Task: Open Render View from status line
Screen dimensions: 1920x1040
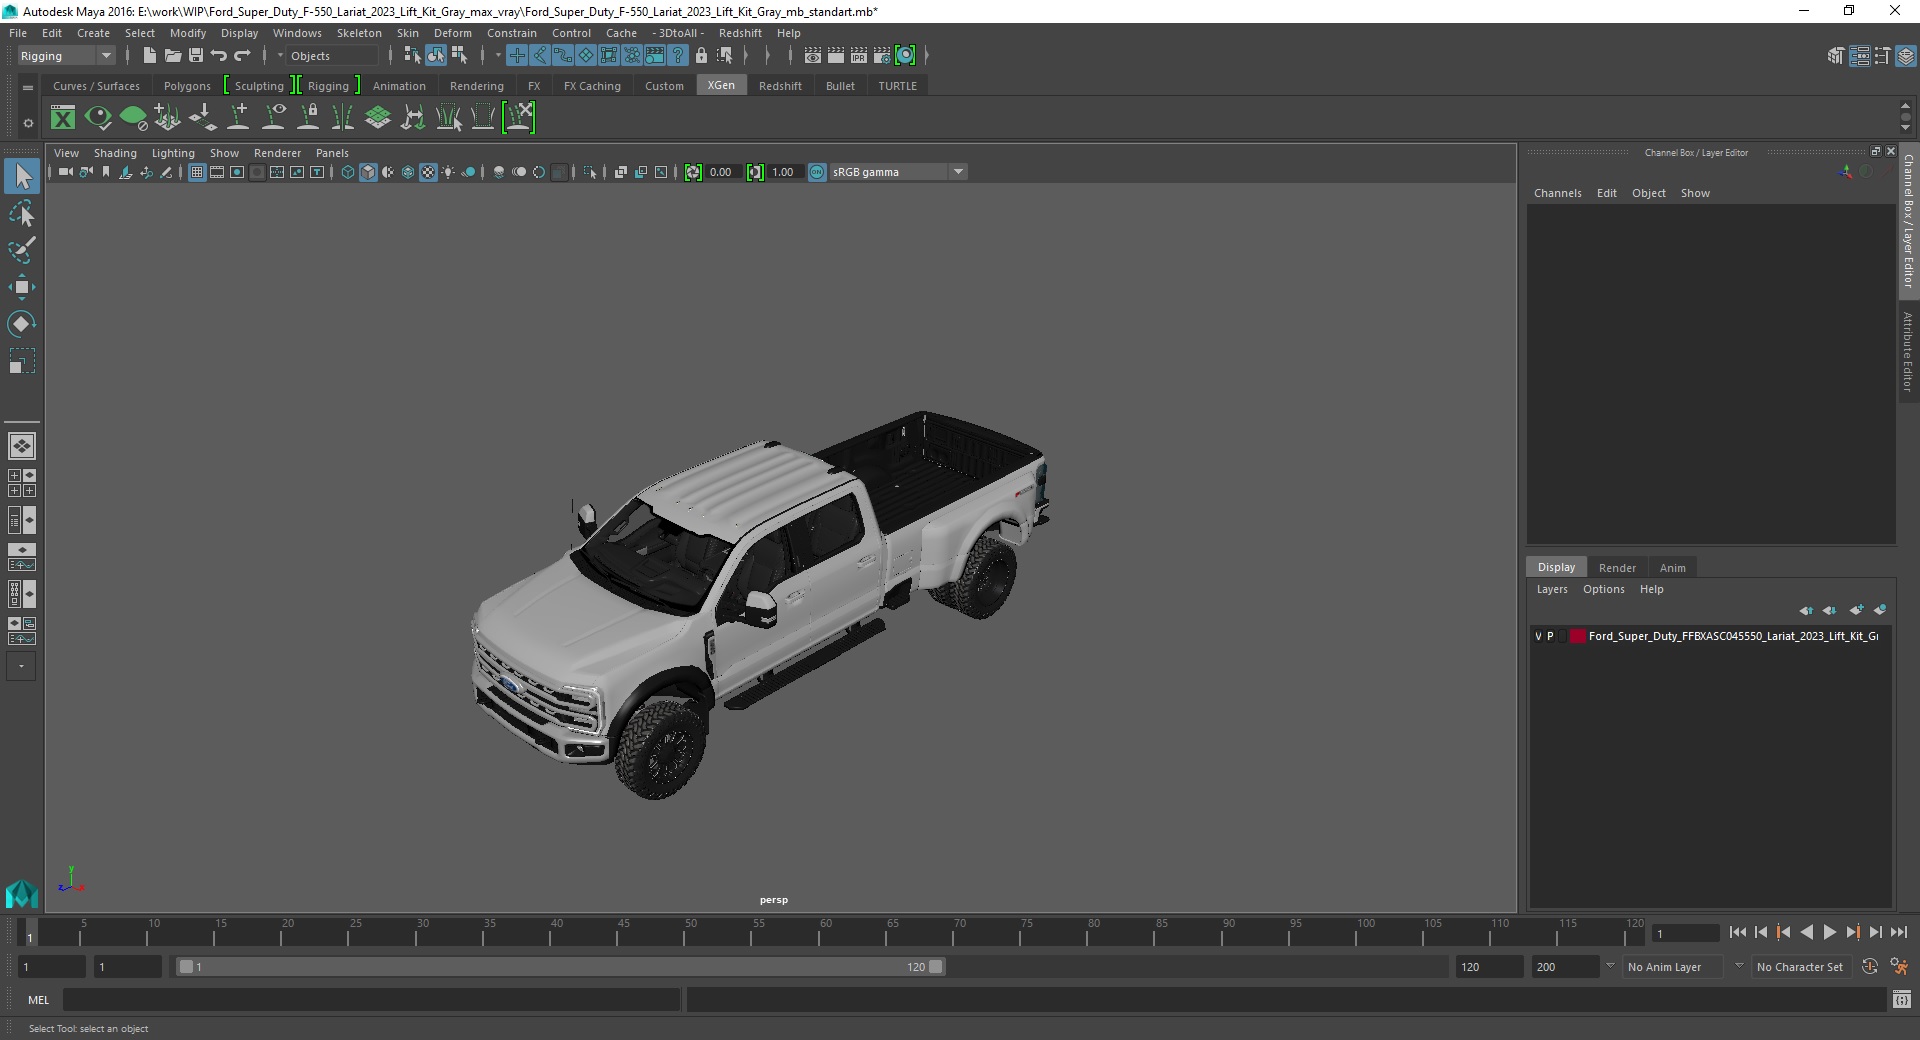Action: tap(813, 56)
